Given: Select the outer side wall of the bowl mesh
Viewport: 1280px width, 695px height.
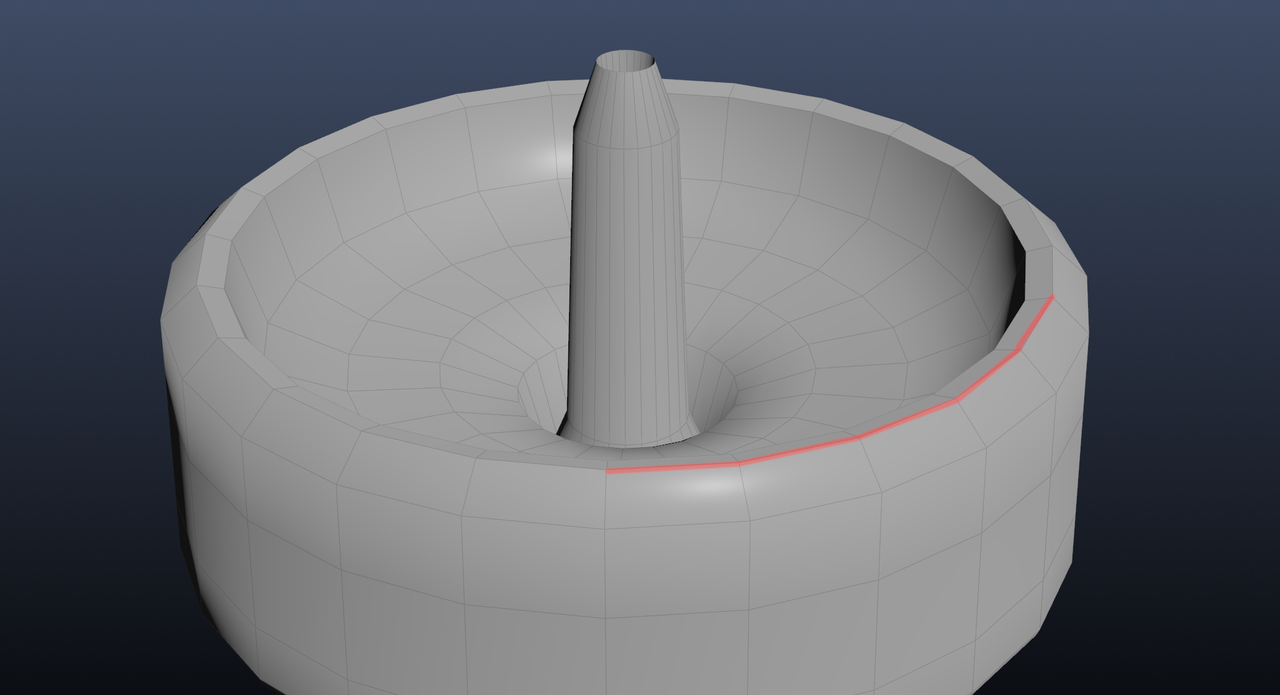Looking at the screenshot, I should (x=620, y=570).
